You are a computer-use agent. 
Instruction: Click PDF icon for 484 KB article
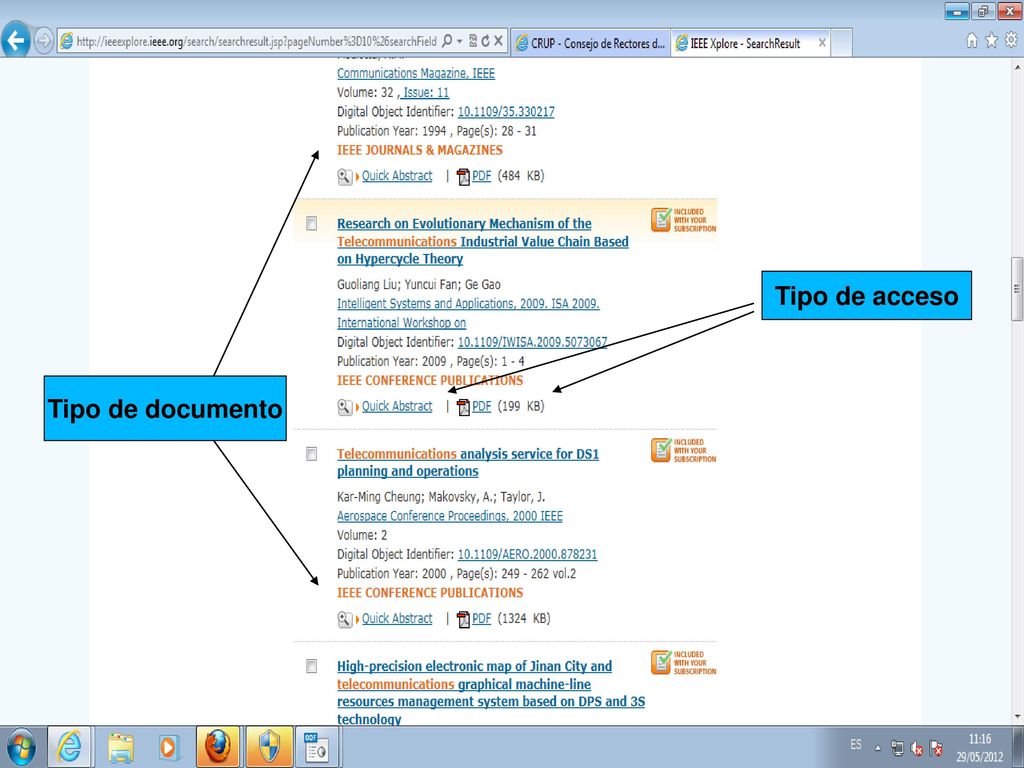pyautogui.click(x=463, y=176)
